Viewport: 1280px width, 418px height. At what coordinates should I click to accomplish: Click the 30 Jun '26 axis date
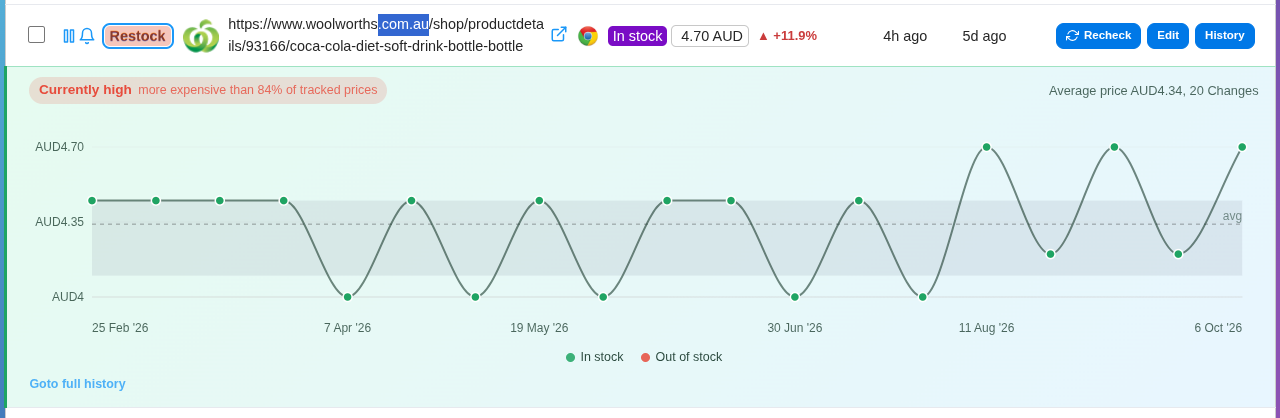pyautogui.click(x=795, y=328)
